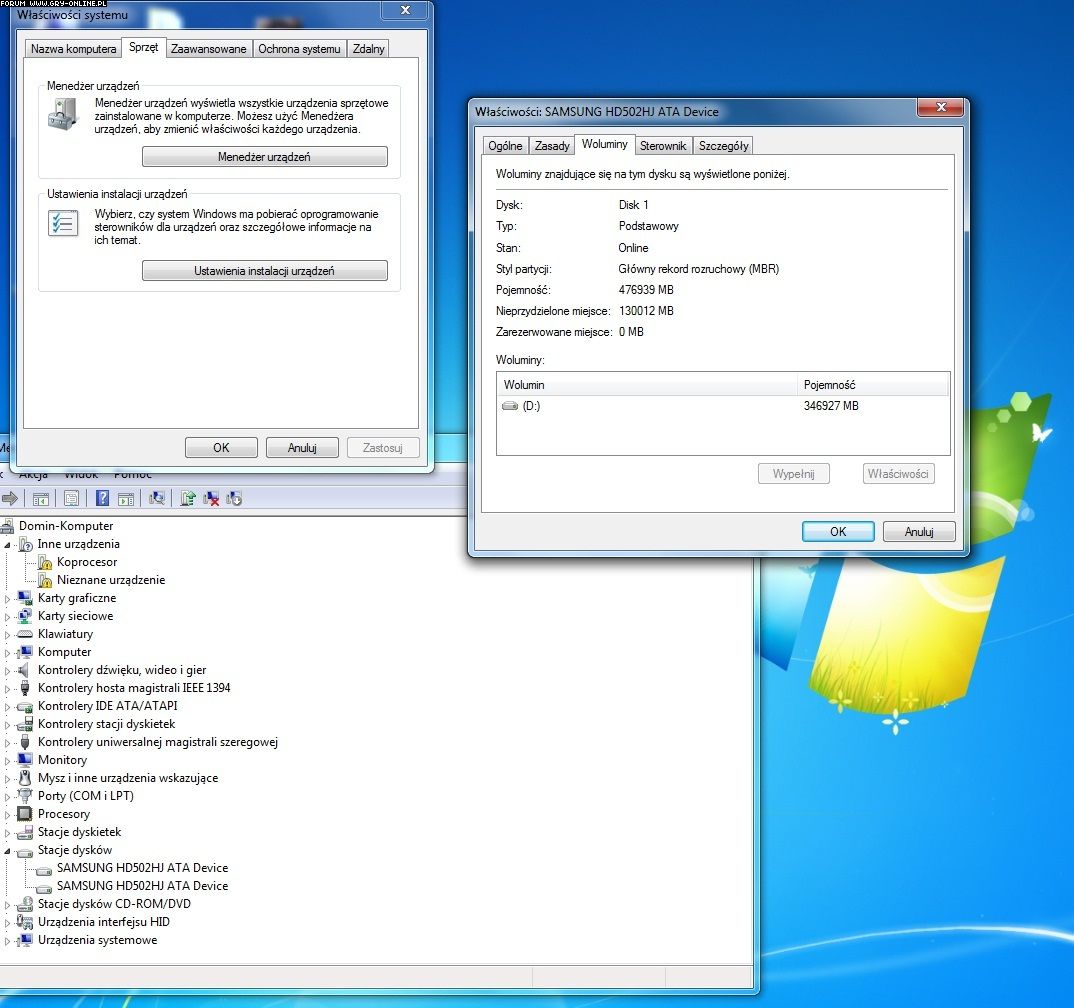
Task: Click the Monitory display icon
Action: point(25,759)
